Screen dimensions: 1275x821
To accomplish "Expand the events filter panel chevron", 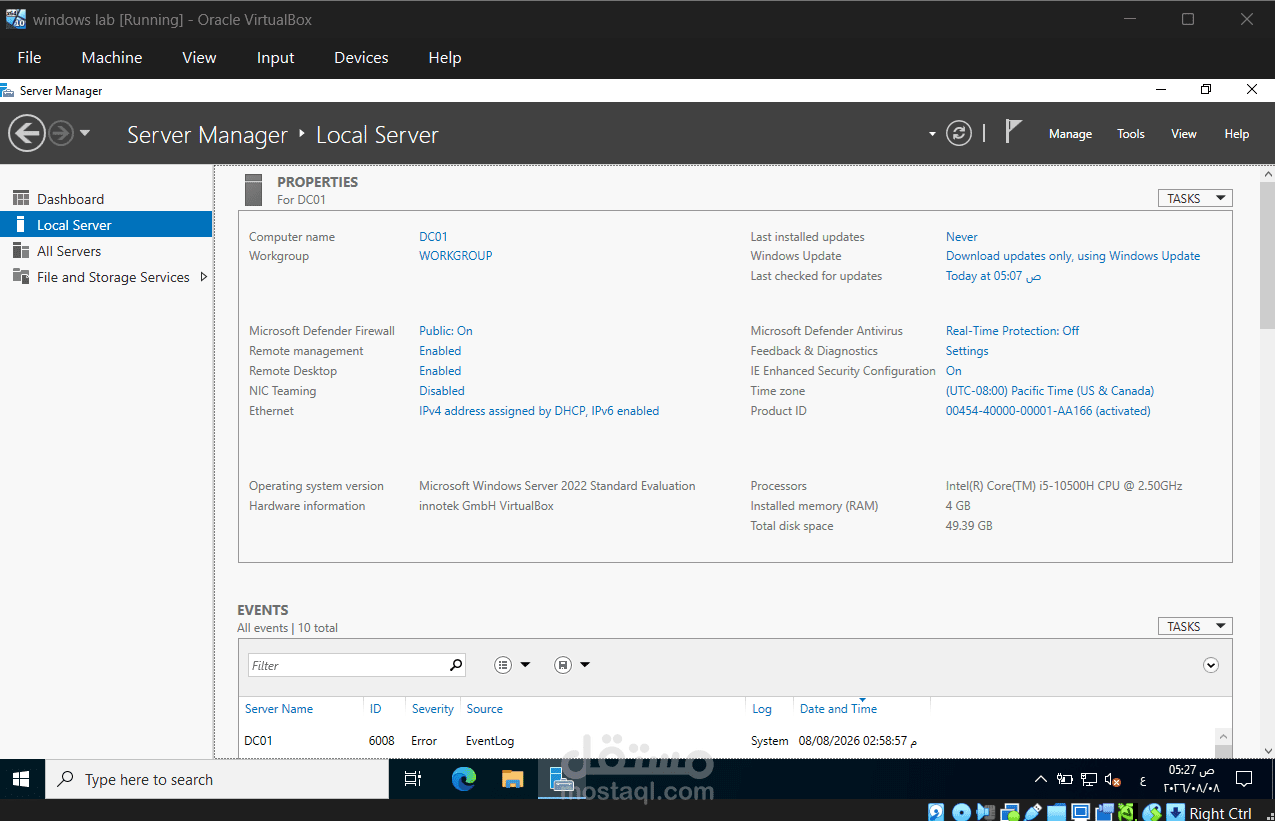I will pos(1211,665).
